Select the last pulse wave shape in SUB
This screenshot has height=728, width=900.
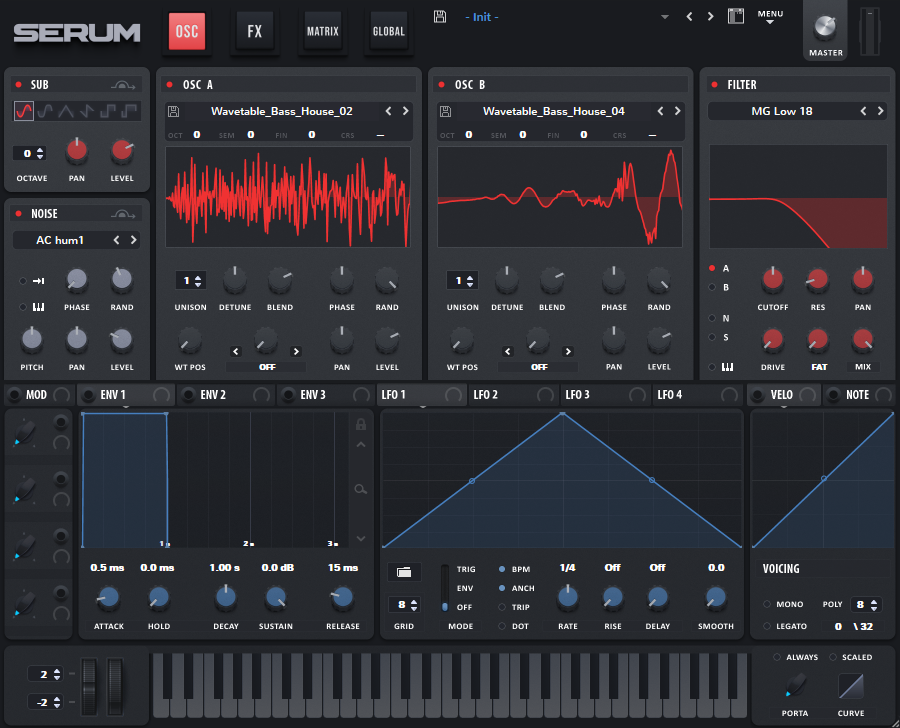coord(129,111)
